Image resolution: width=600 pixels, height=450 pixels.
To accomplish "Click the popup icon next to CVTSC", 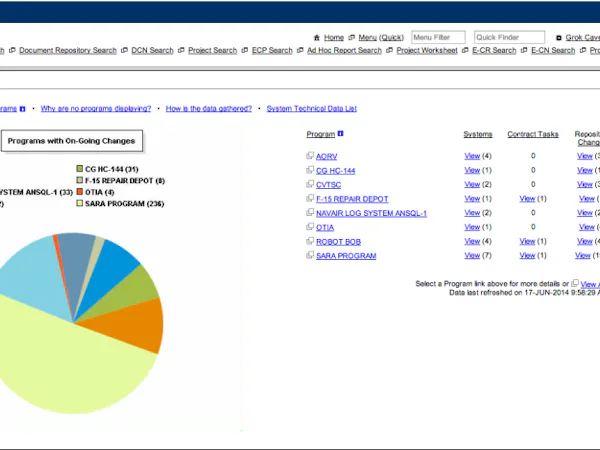I will tap(310, 184).
